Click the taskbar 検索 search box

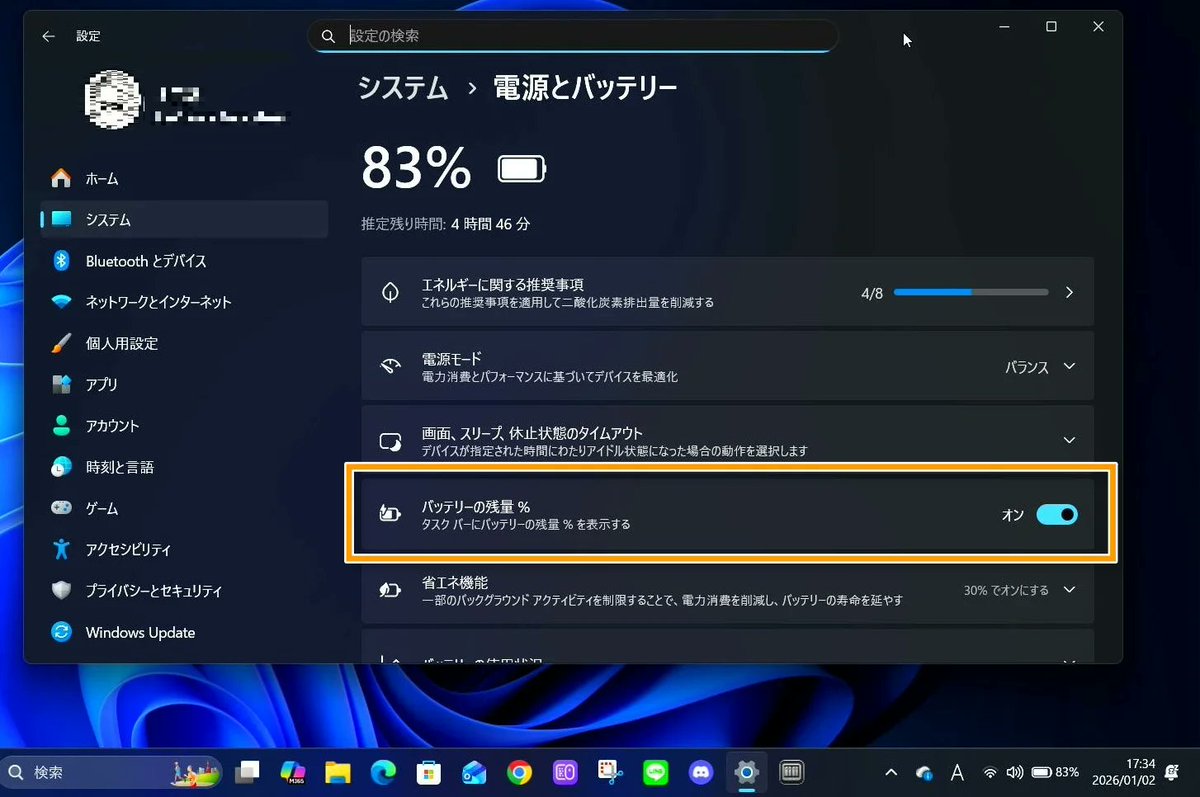[111, 772]
